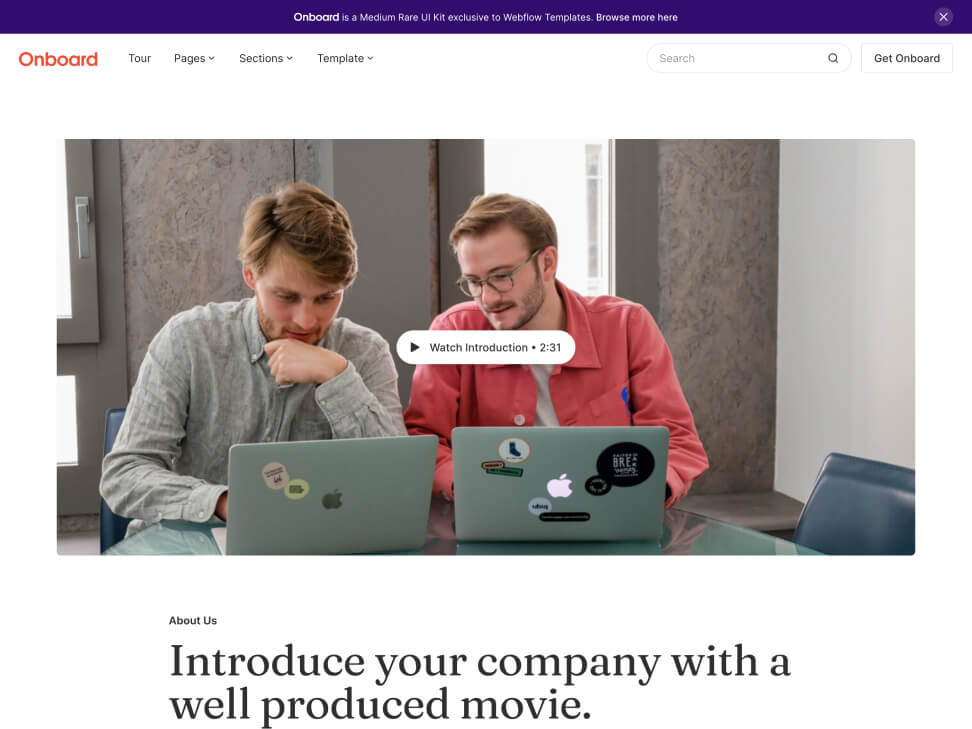
Task: Open the Template dropdown menu
Action: point(345,58)
